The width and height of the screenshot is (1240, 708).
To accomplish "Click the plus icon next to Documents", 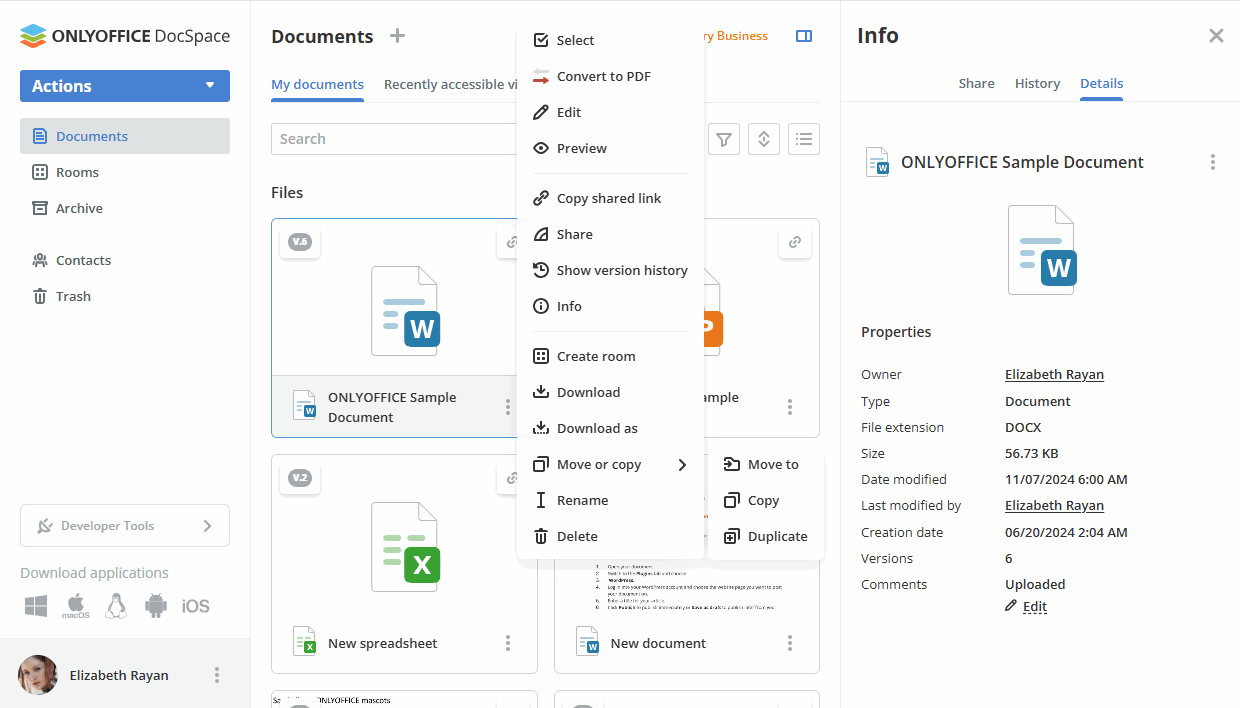I will click(397, 36).
